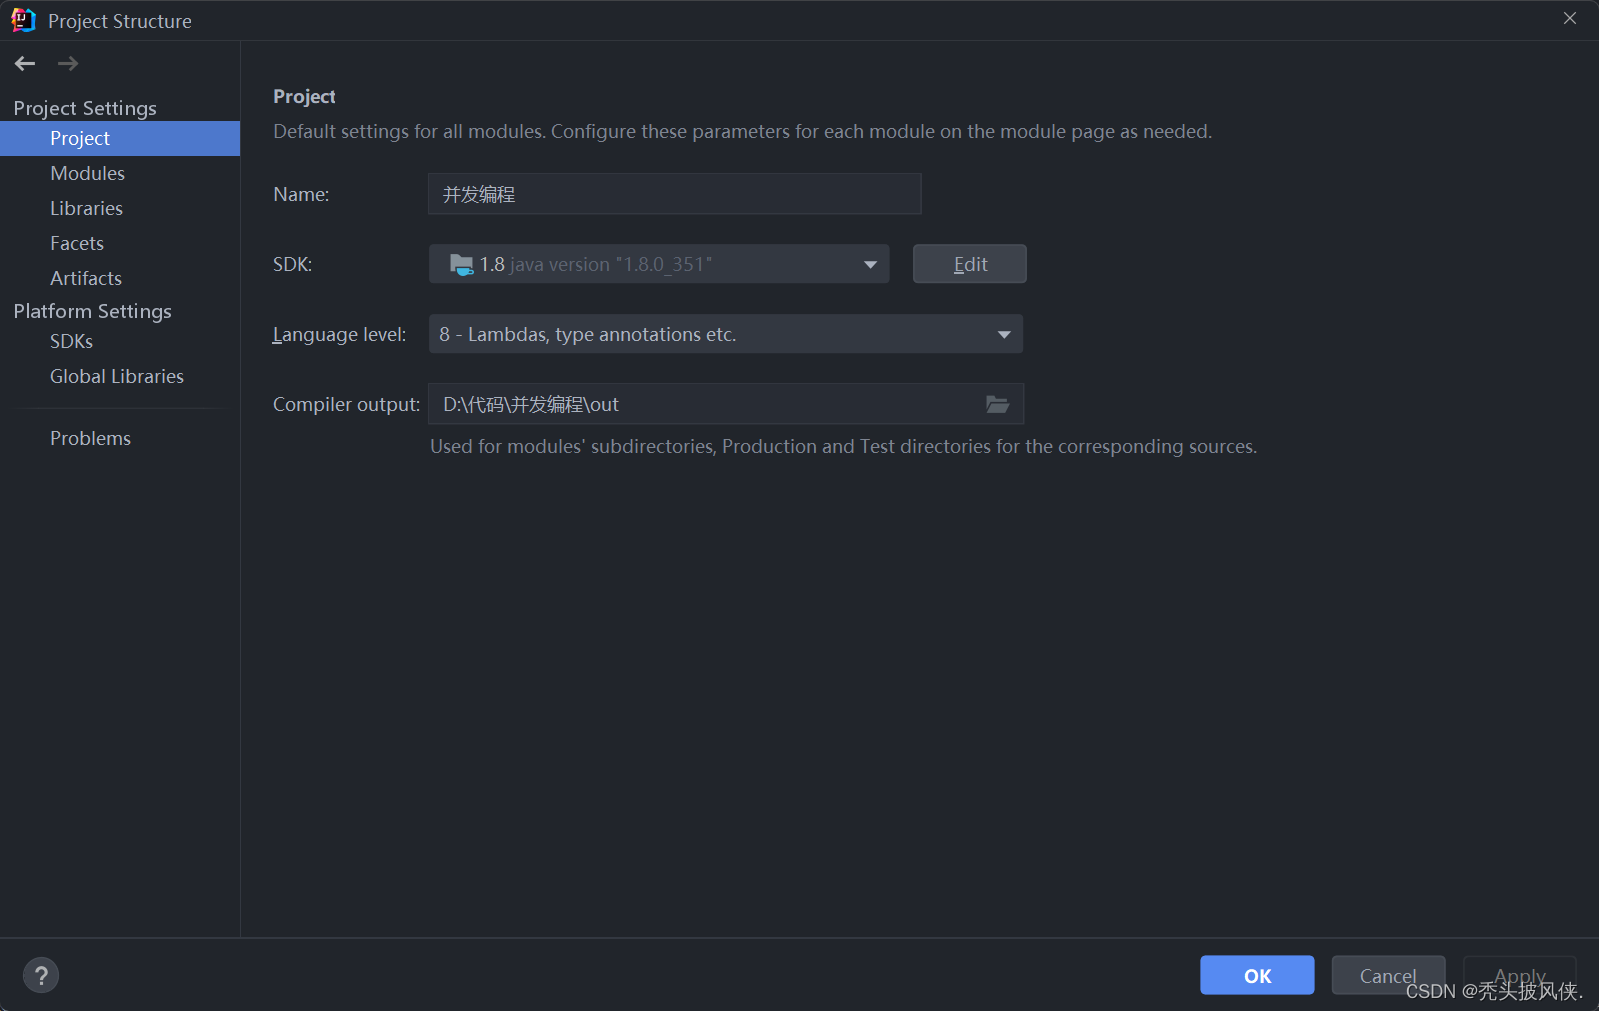The height and width of the screenshot is (1011, 1599).
Task: Click the "Default settings for all modules" description
Action: (742, 131)
